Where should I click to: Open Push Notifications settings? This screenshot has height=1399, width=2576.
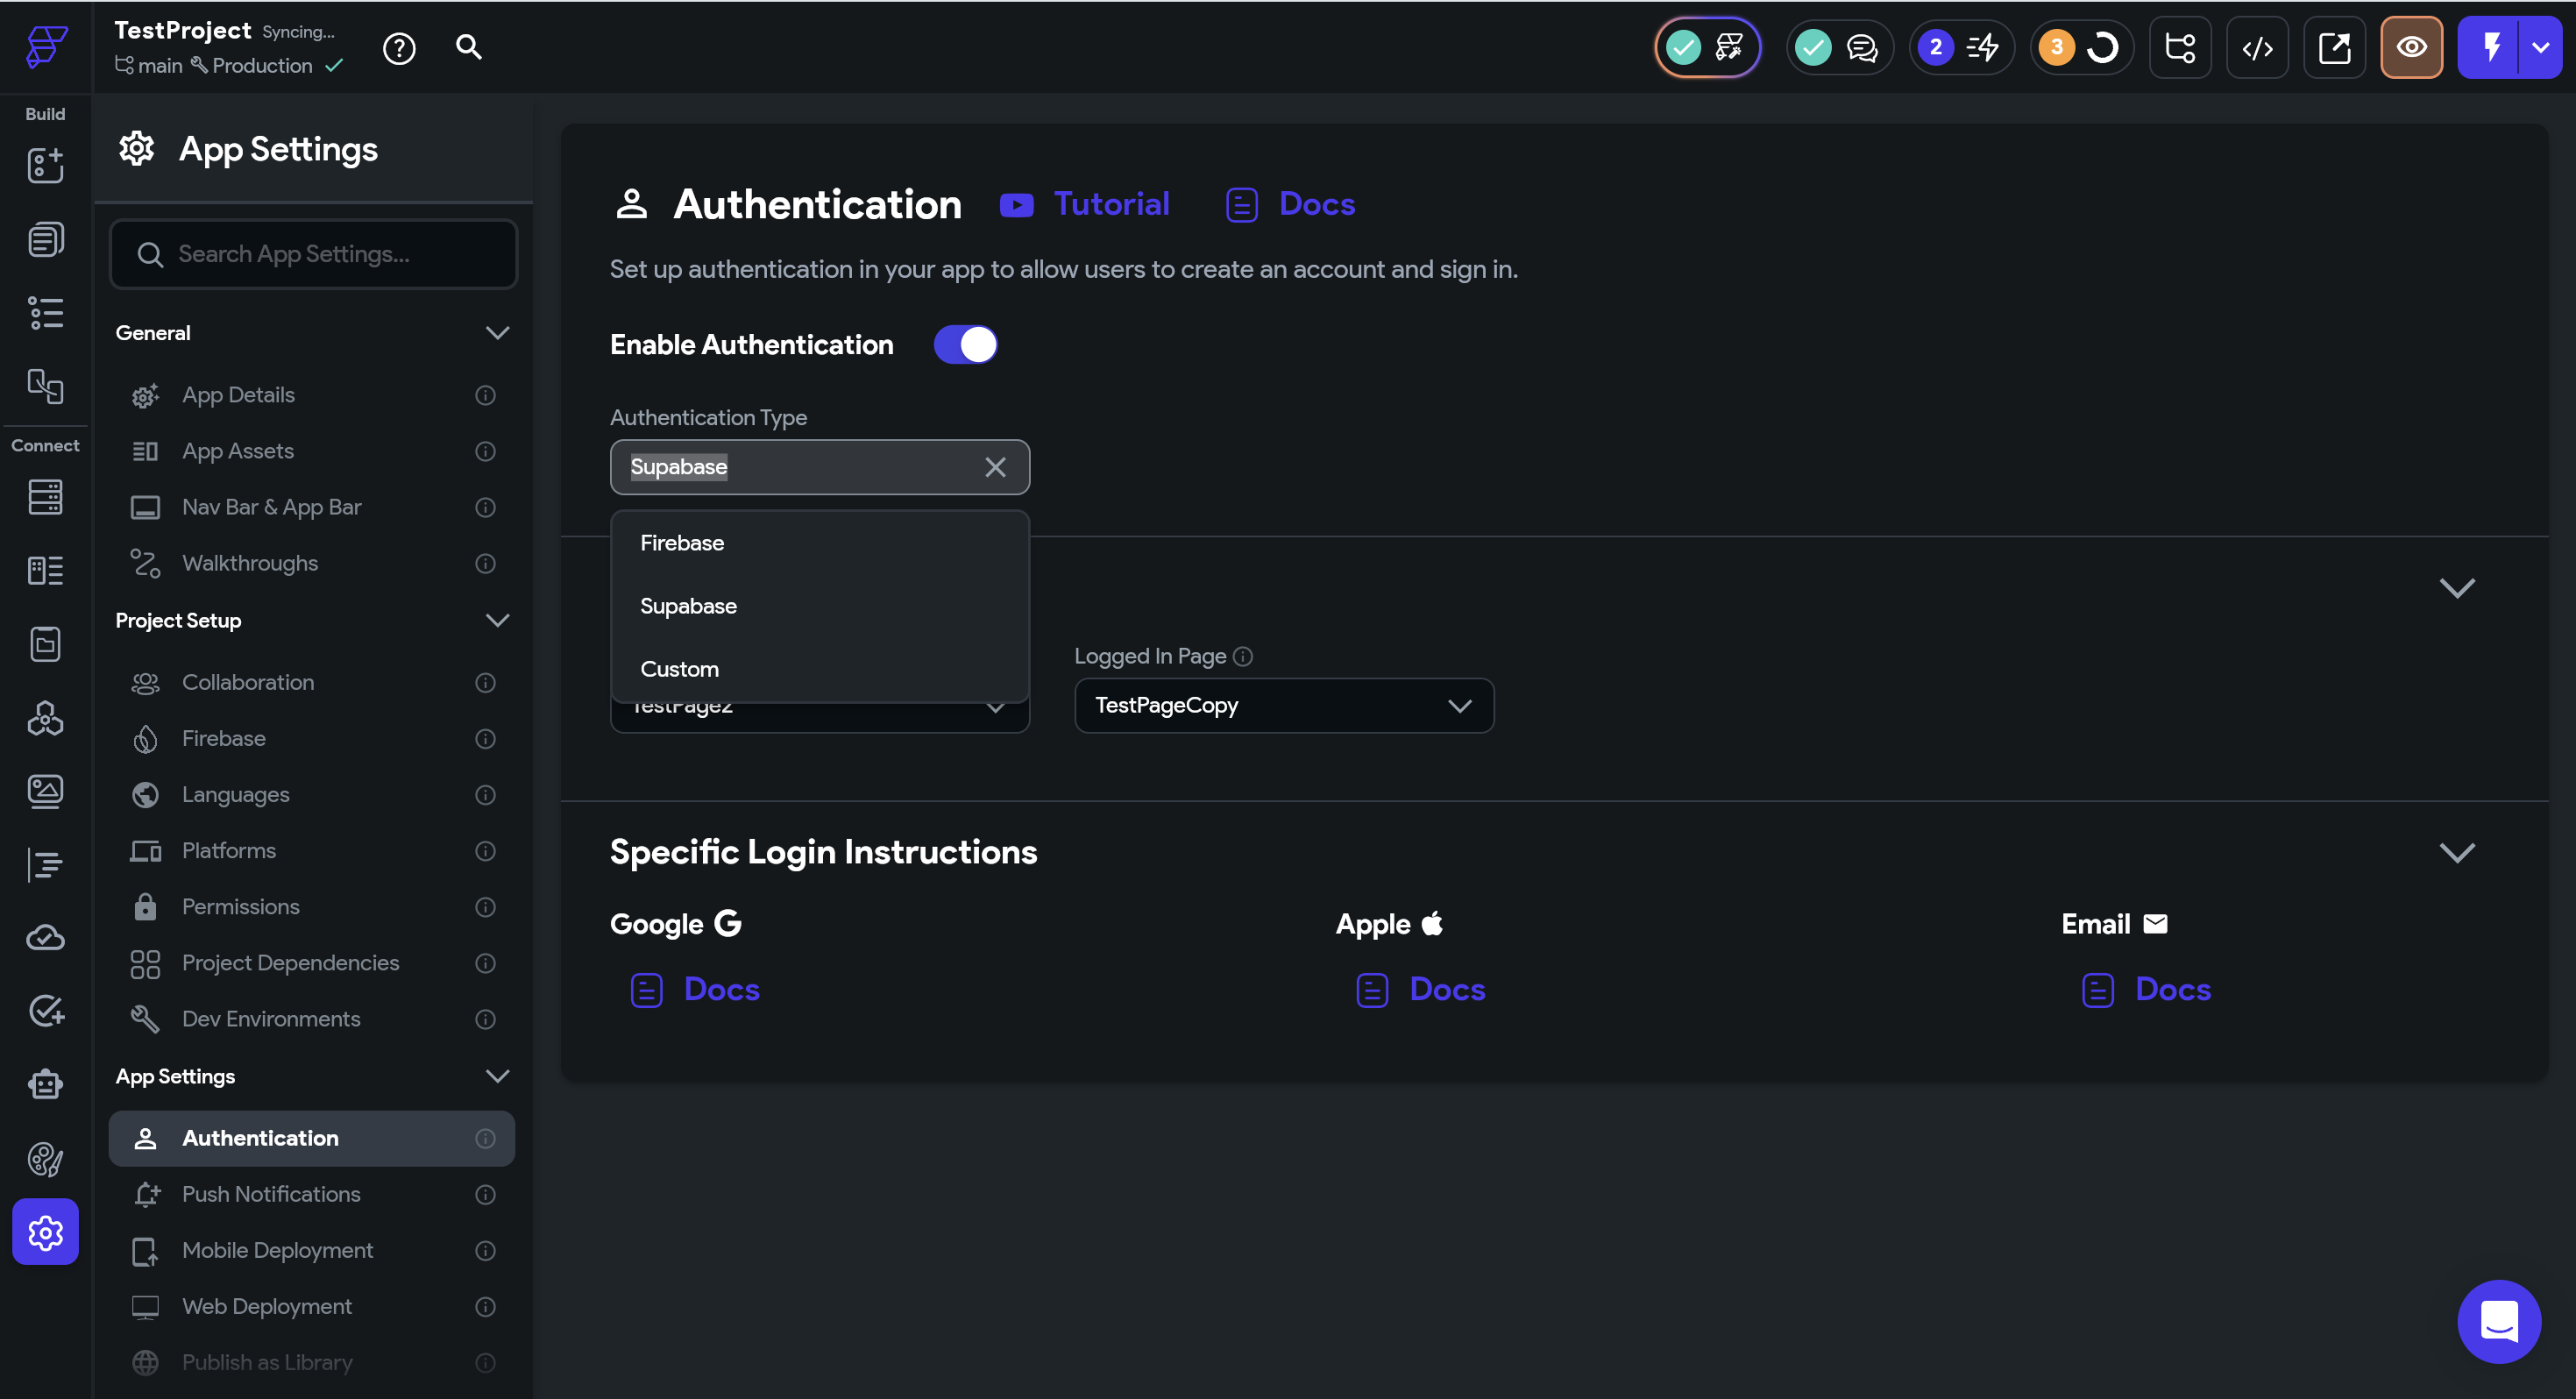(271, 1194)
